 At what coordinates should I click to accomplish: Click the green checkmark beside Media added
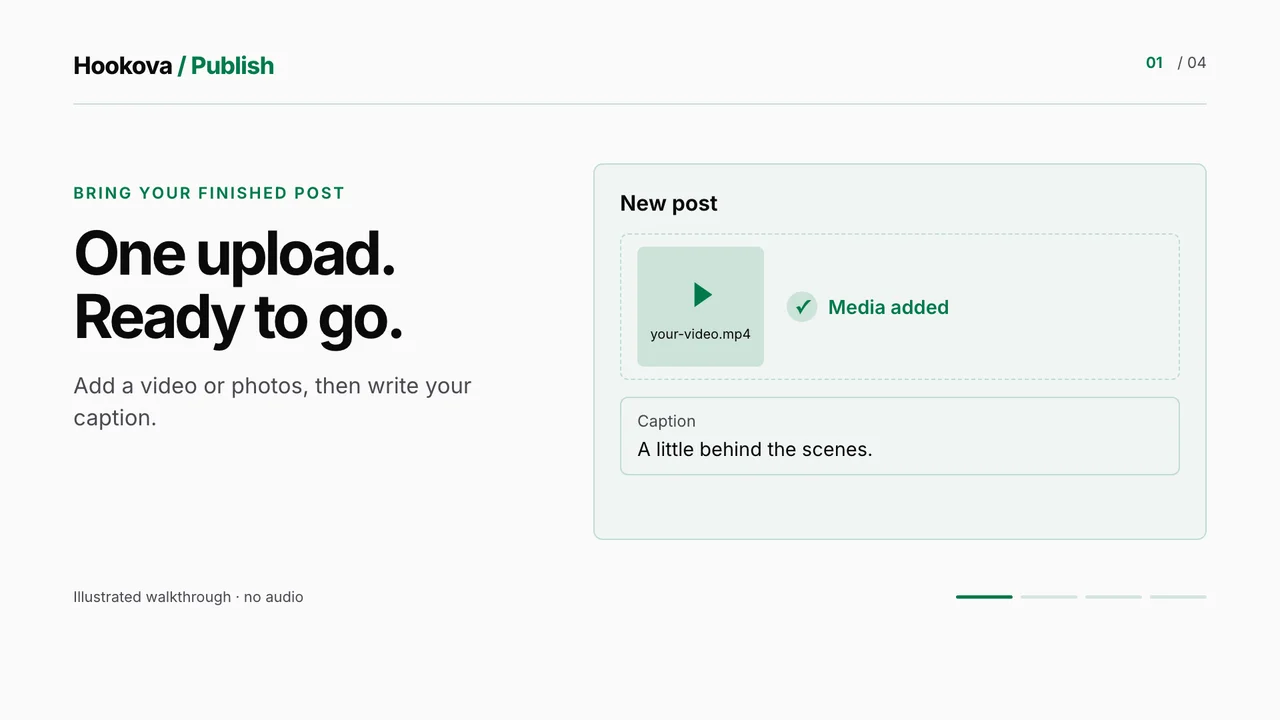tap(802, 307)
